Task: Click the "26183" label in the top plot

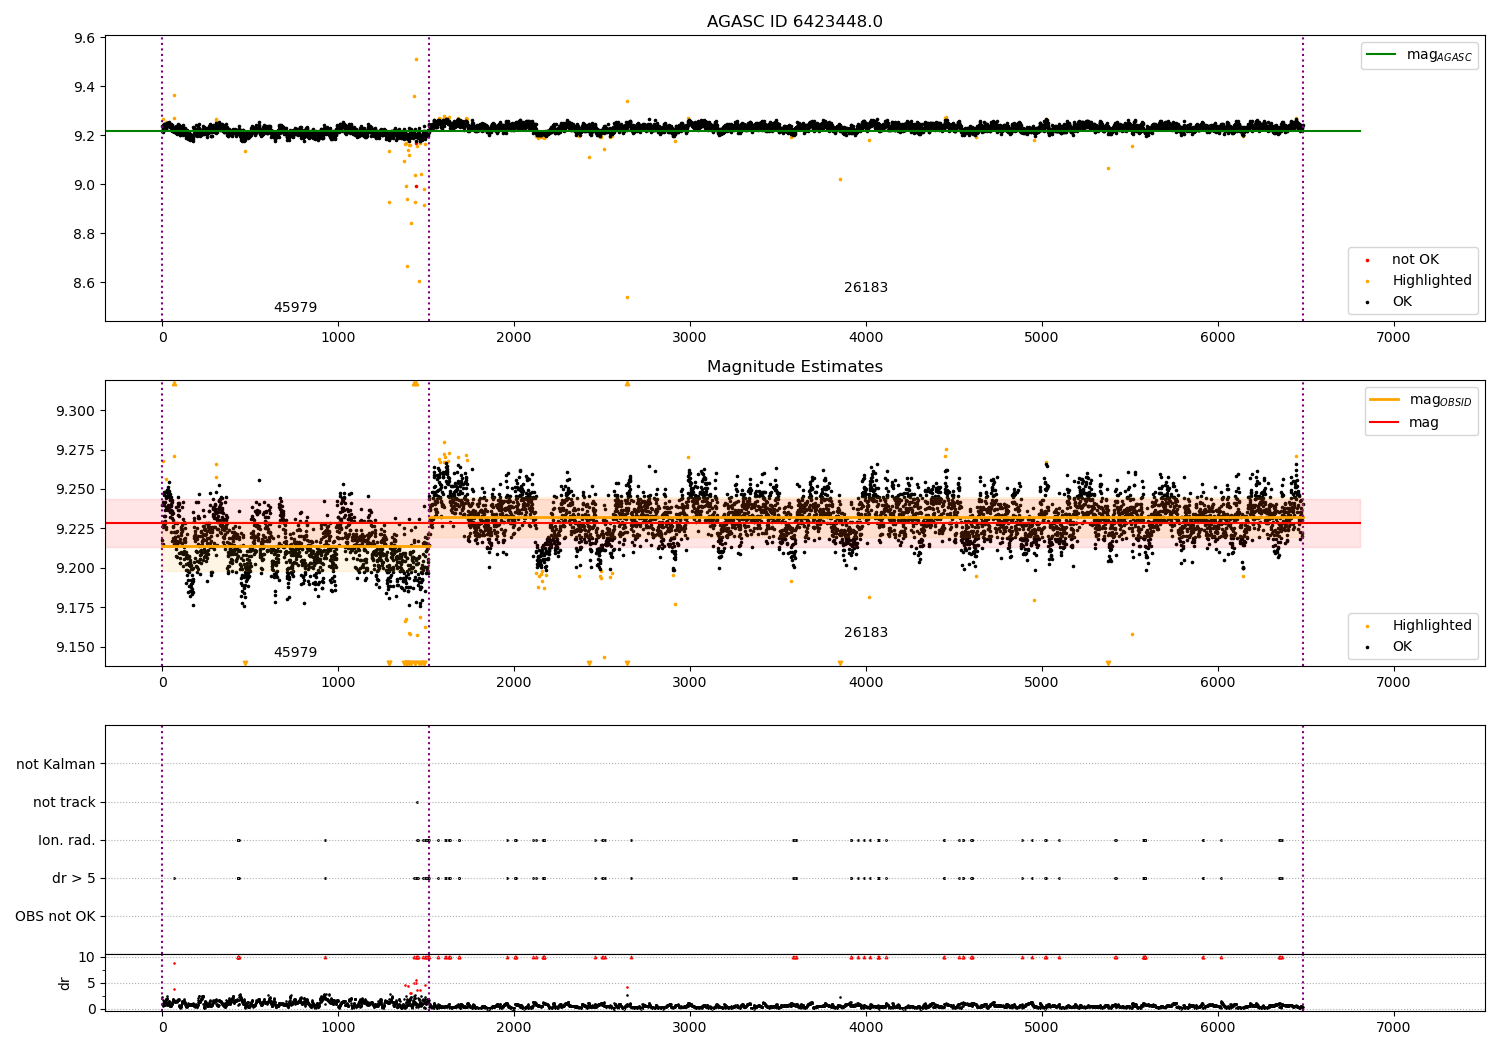Action: pyautogui.click(x=866, y=288)
